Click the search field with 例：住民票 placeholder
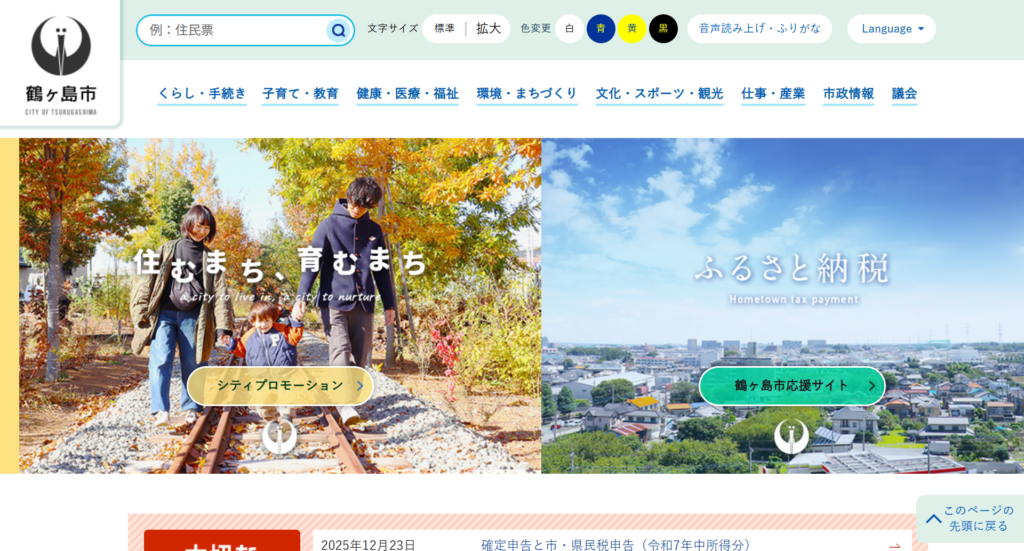 coord(233,30)
